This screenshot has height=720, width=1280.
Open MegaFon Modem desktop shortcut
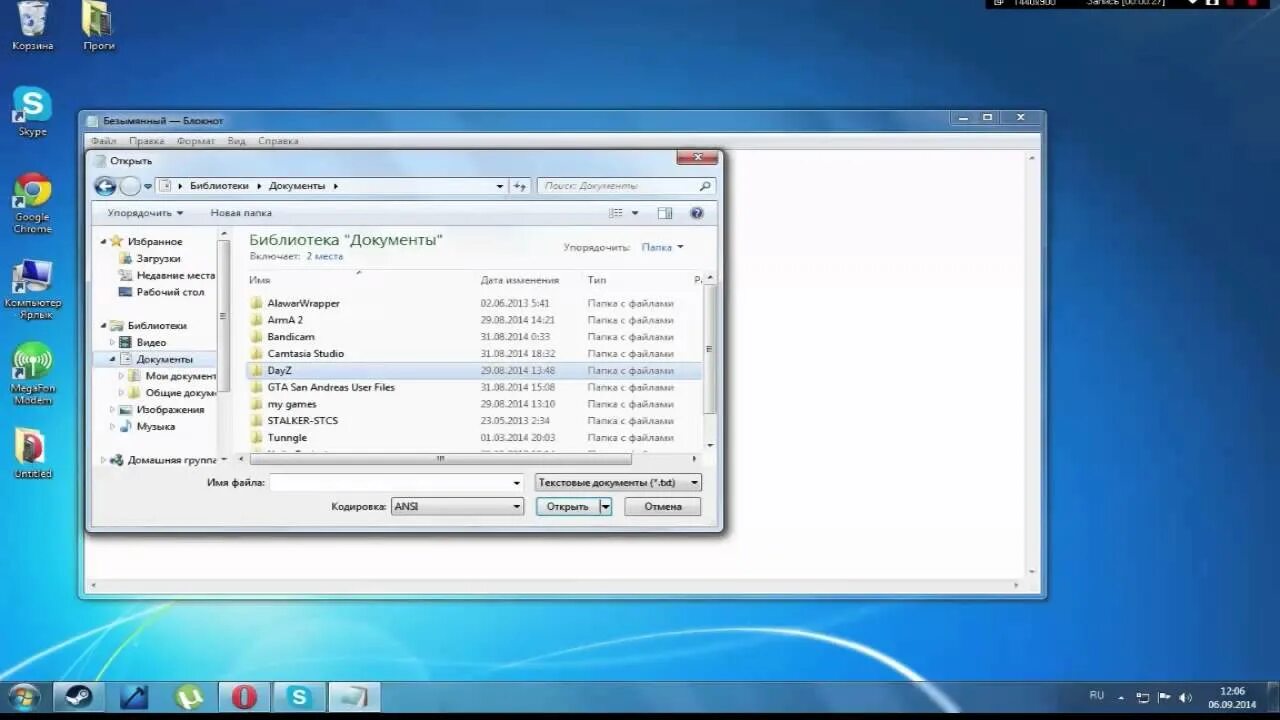tap(32, 375)
